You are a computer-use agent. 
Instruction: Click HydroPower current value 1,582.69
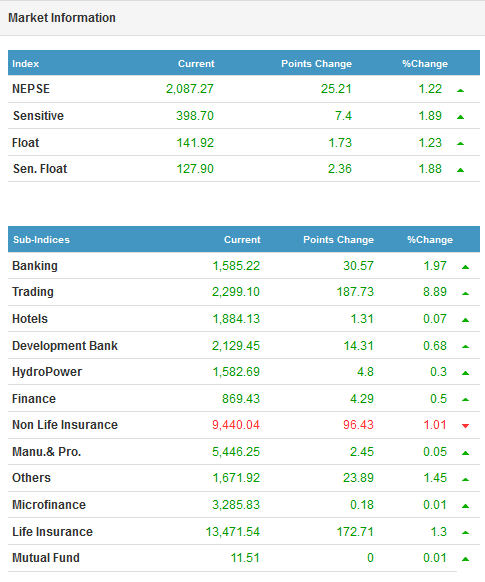[x=236, y=372]
